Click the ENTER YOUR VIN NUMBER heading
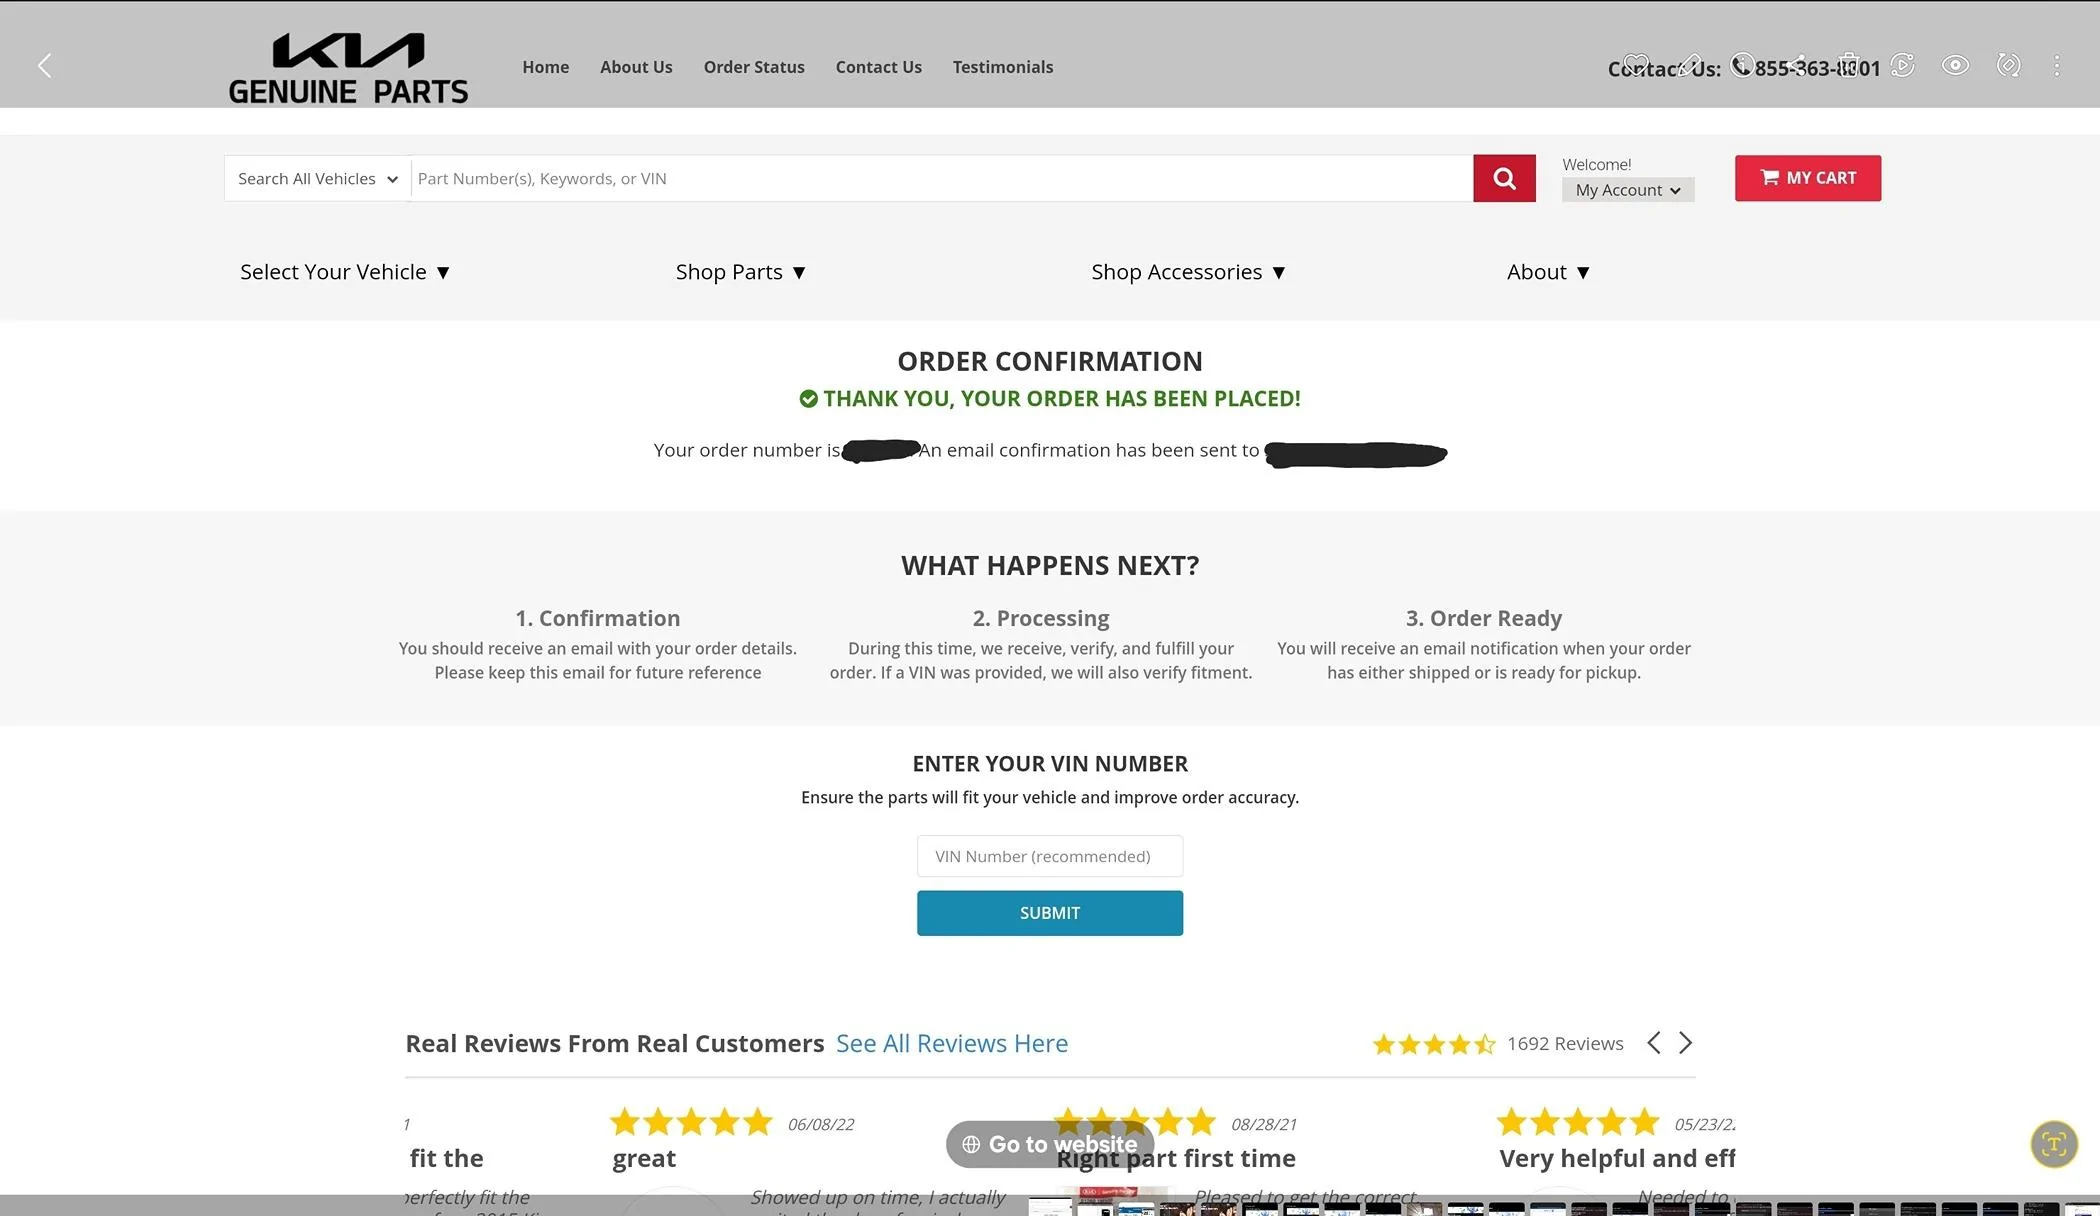Screen dimensions: 2100x1216 click(1049, 764)
